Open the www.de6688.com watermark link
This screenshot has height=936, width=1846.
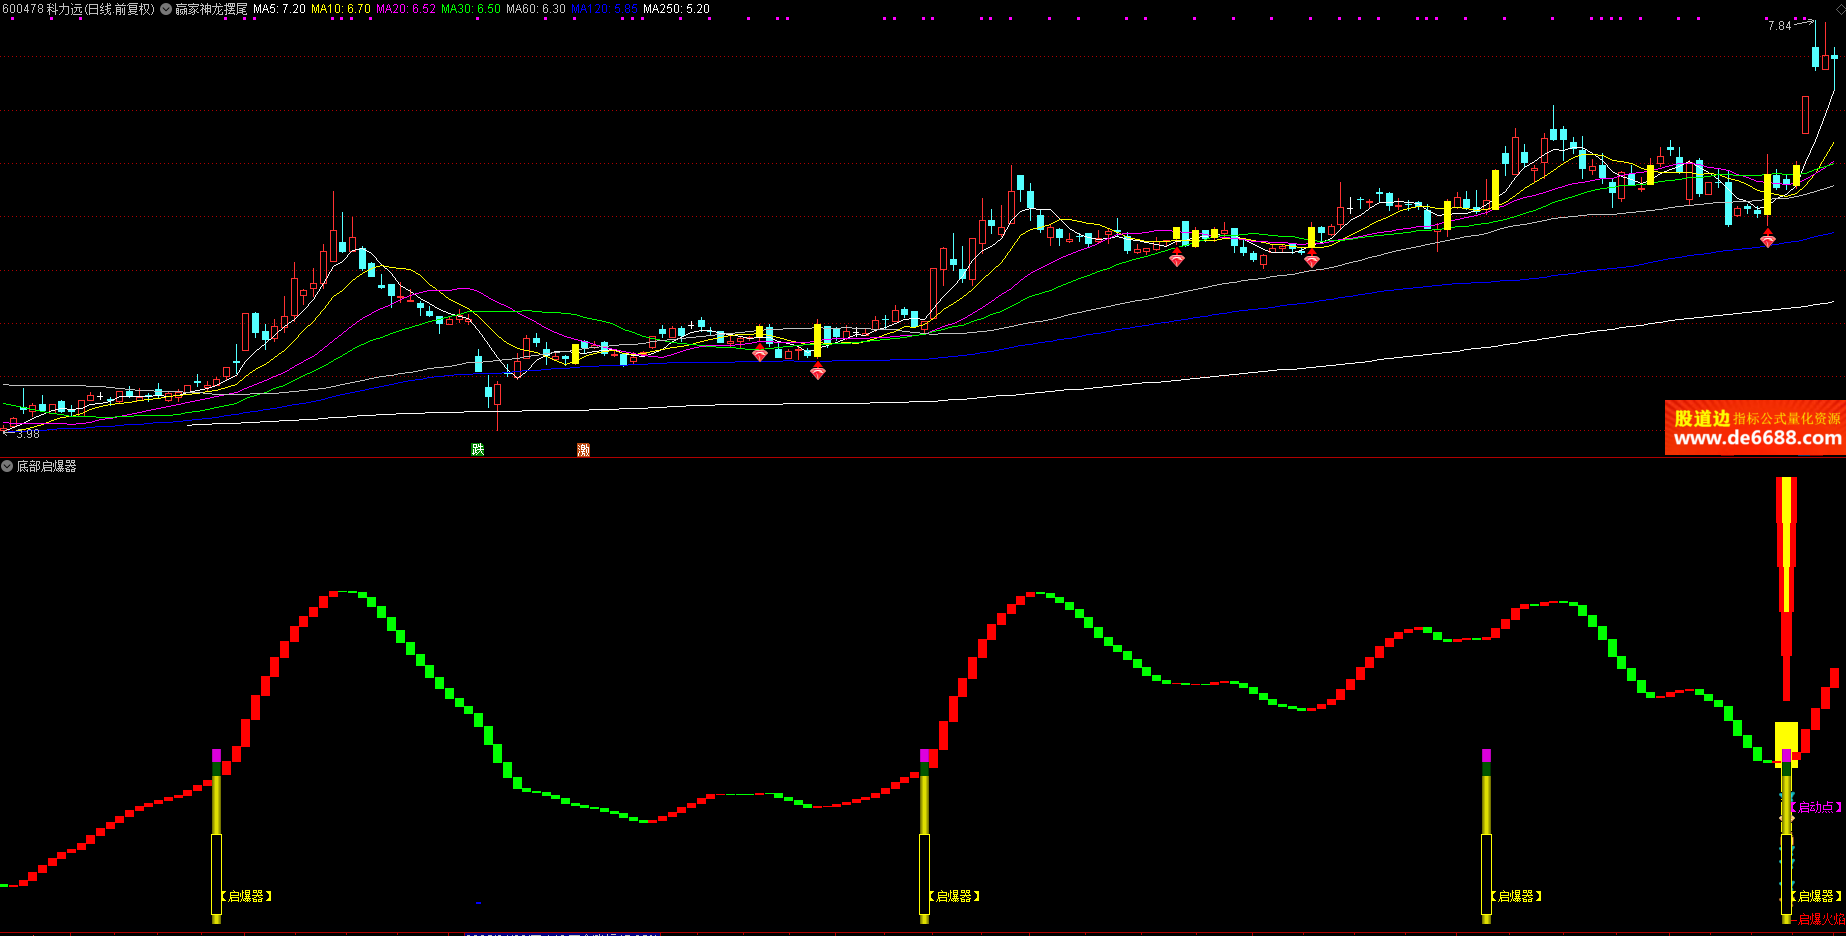[x=1756, y=438]
